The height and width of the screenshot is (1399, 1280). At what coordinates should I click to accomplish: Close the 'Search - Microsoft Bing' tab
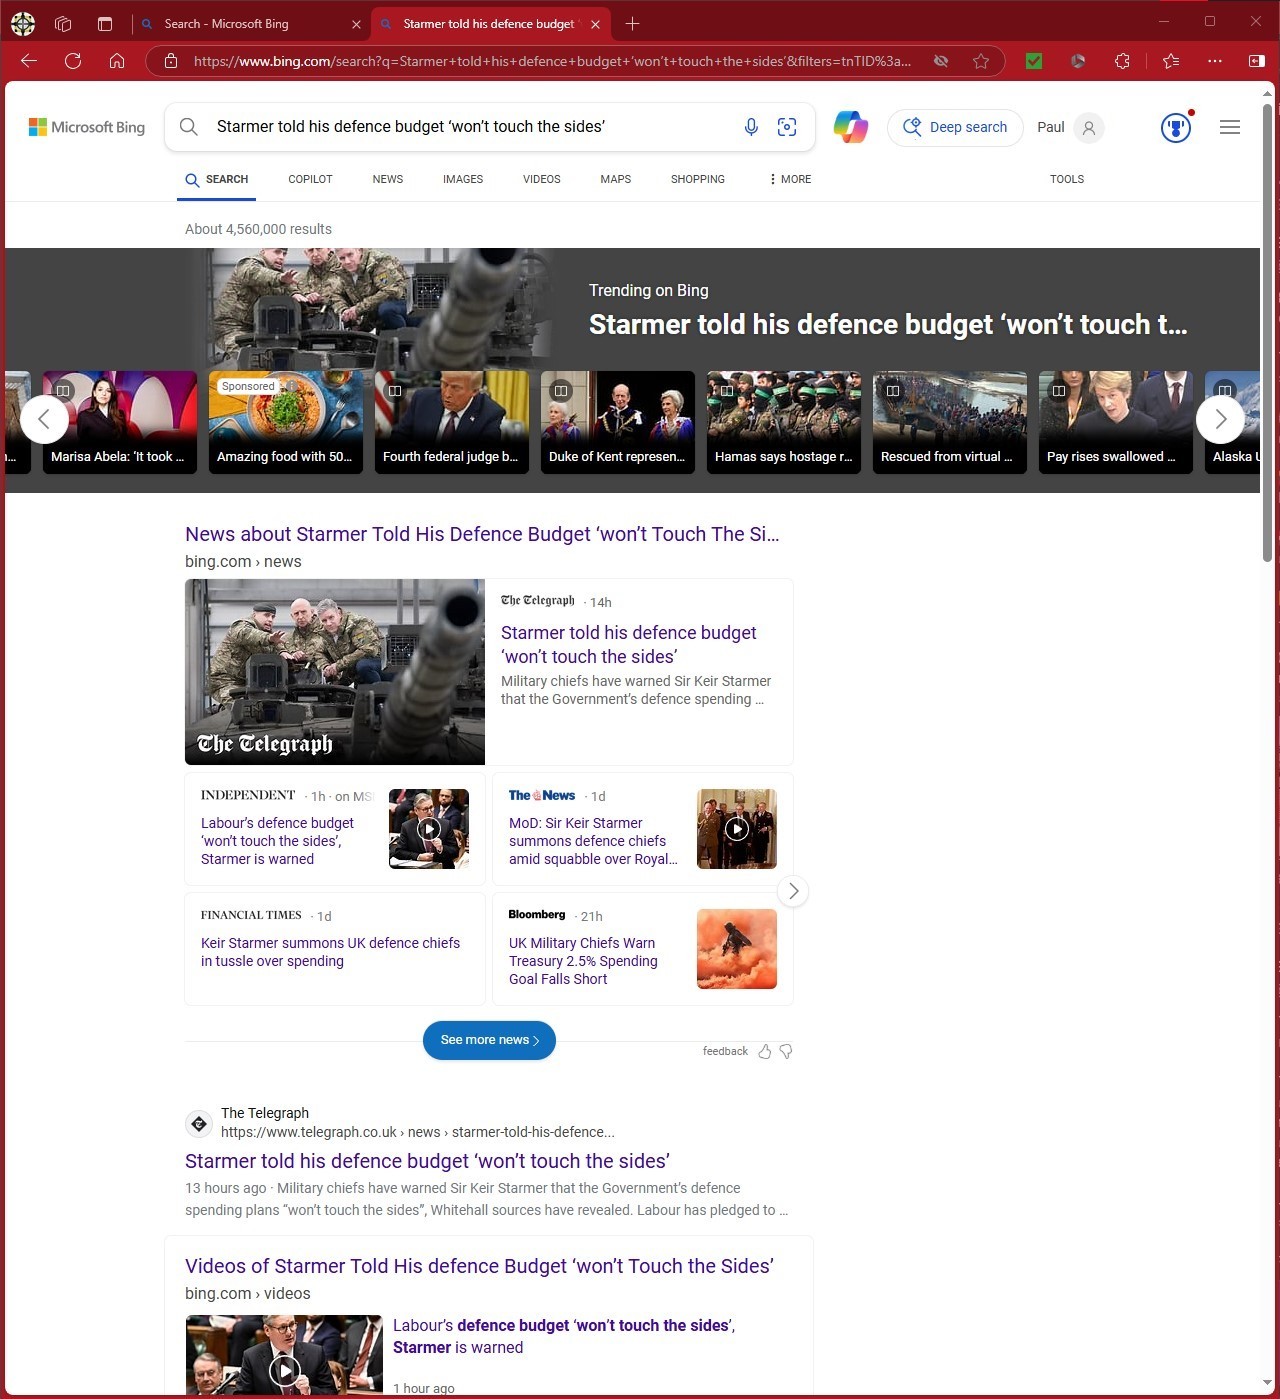coord(356,24)
